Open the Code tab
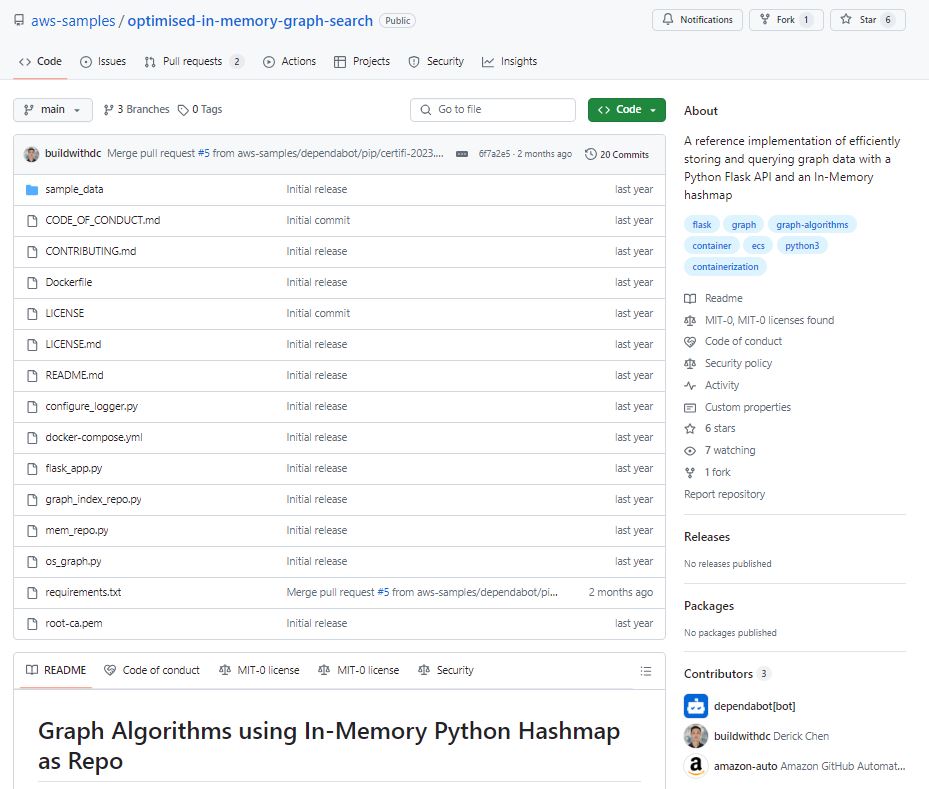The height and width of the screenshot is (789, 929). pos(40,62)
